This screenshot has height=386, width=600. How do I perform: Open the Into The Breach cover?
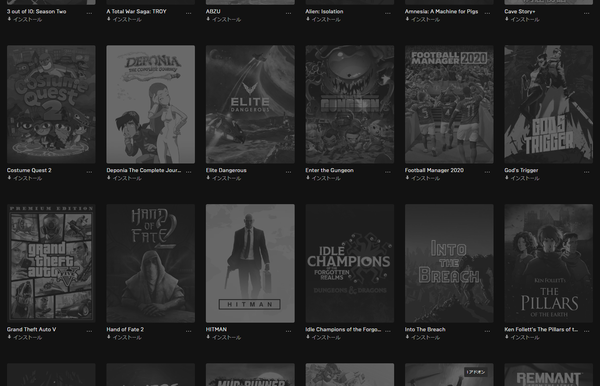(449, 263)
